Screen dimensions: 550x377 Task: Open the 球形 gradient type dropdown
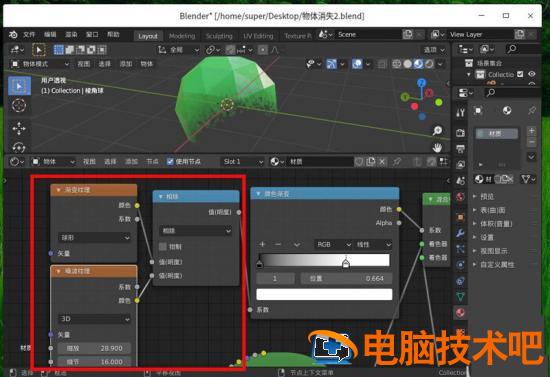pos(94,237)
